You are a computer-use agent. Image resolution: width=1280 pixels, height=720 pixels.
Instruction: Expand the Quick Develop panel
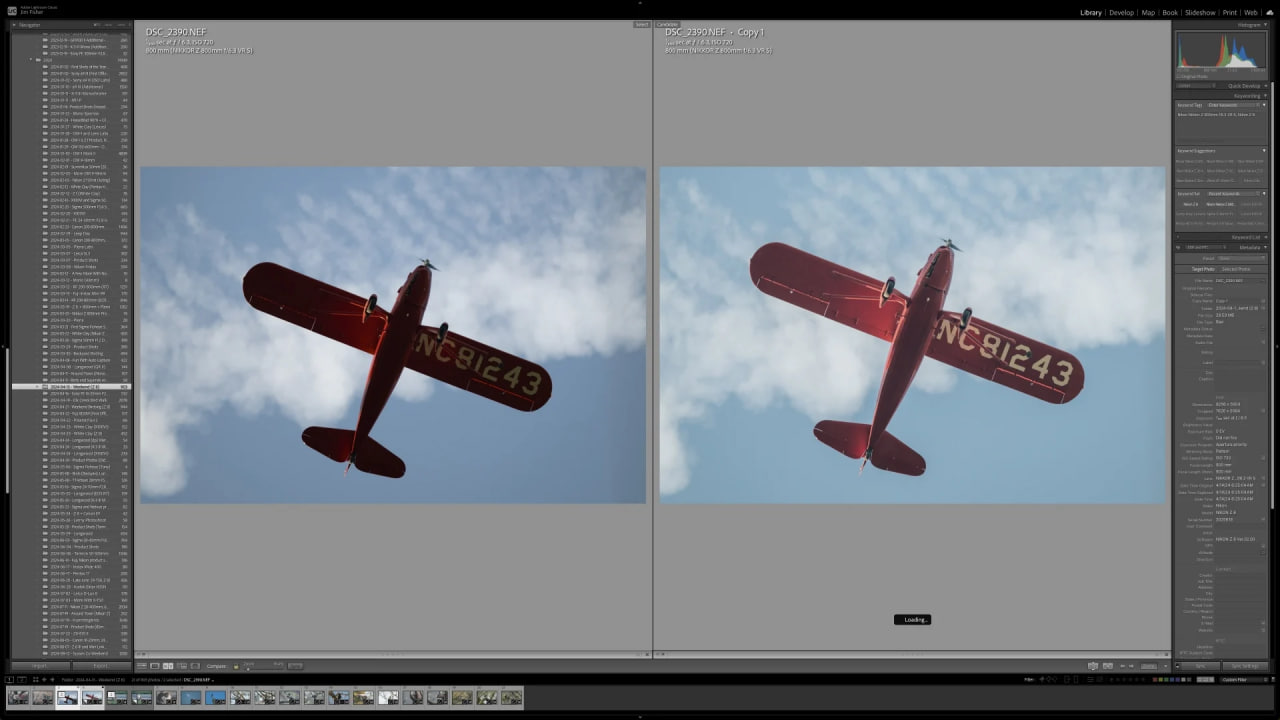click(1264, 86)
